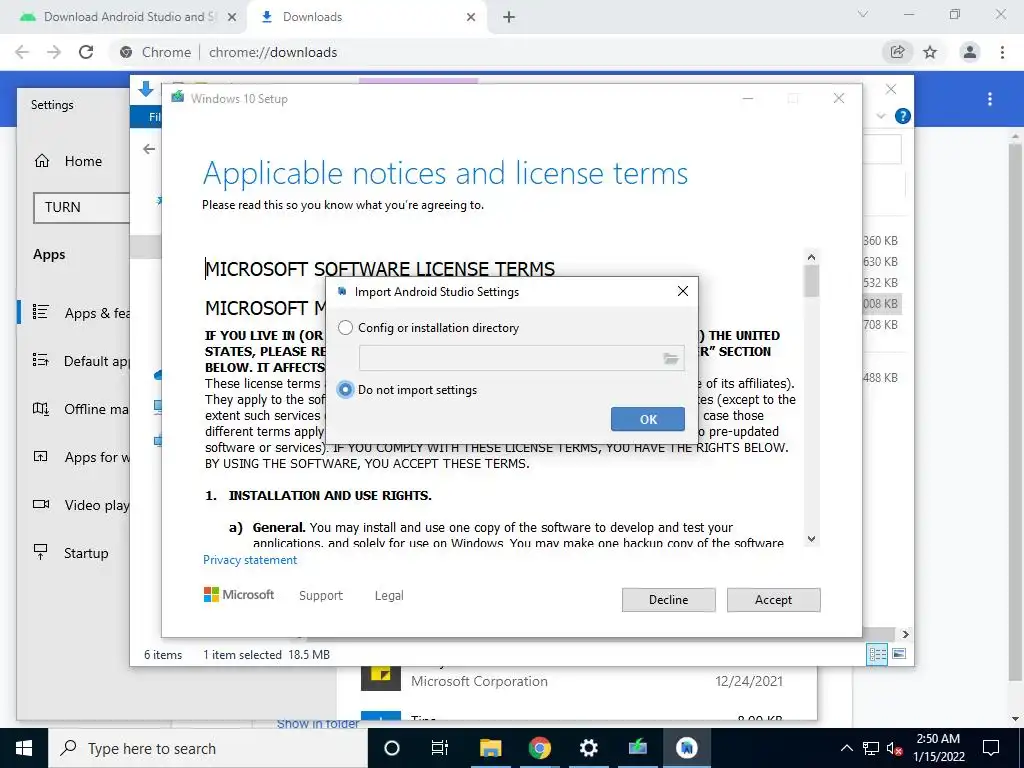The width and height of the screenshot is (1024, 768).
Task: Open downloads page more actions menu
Action: pos(990,99)
